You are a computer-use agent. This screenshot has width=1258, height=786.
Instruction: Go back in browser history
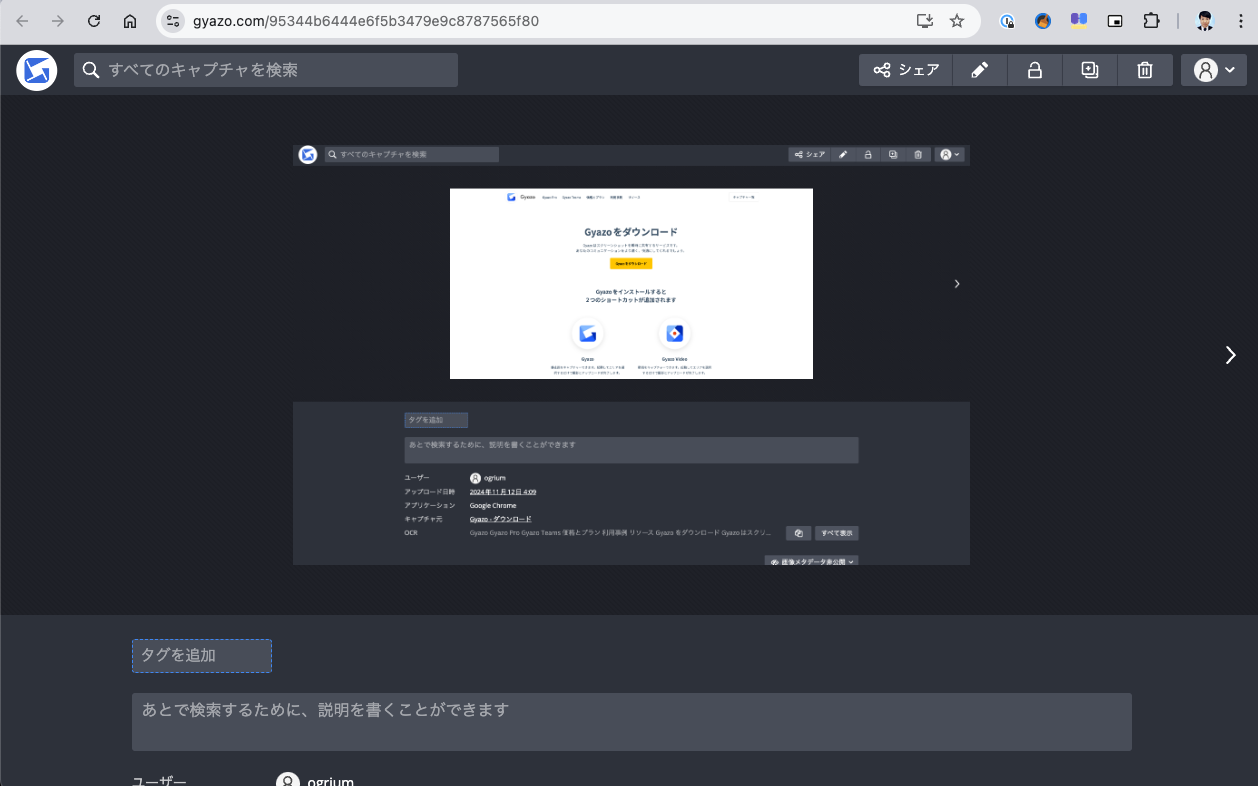22,21
